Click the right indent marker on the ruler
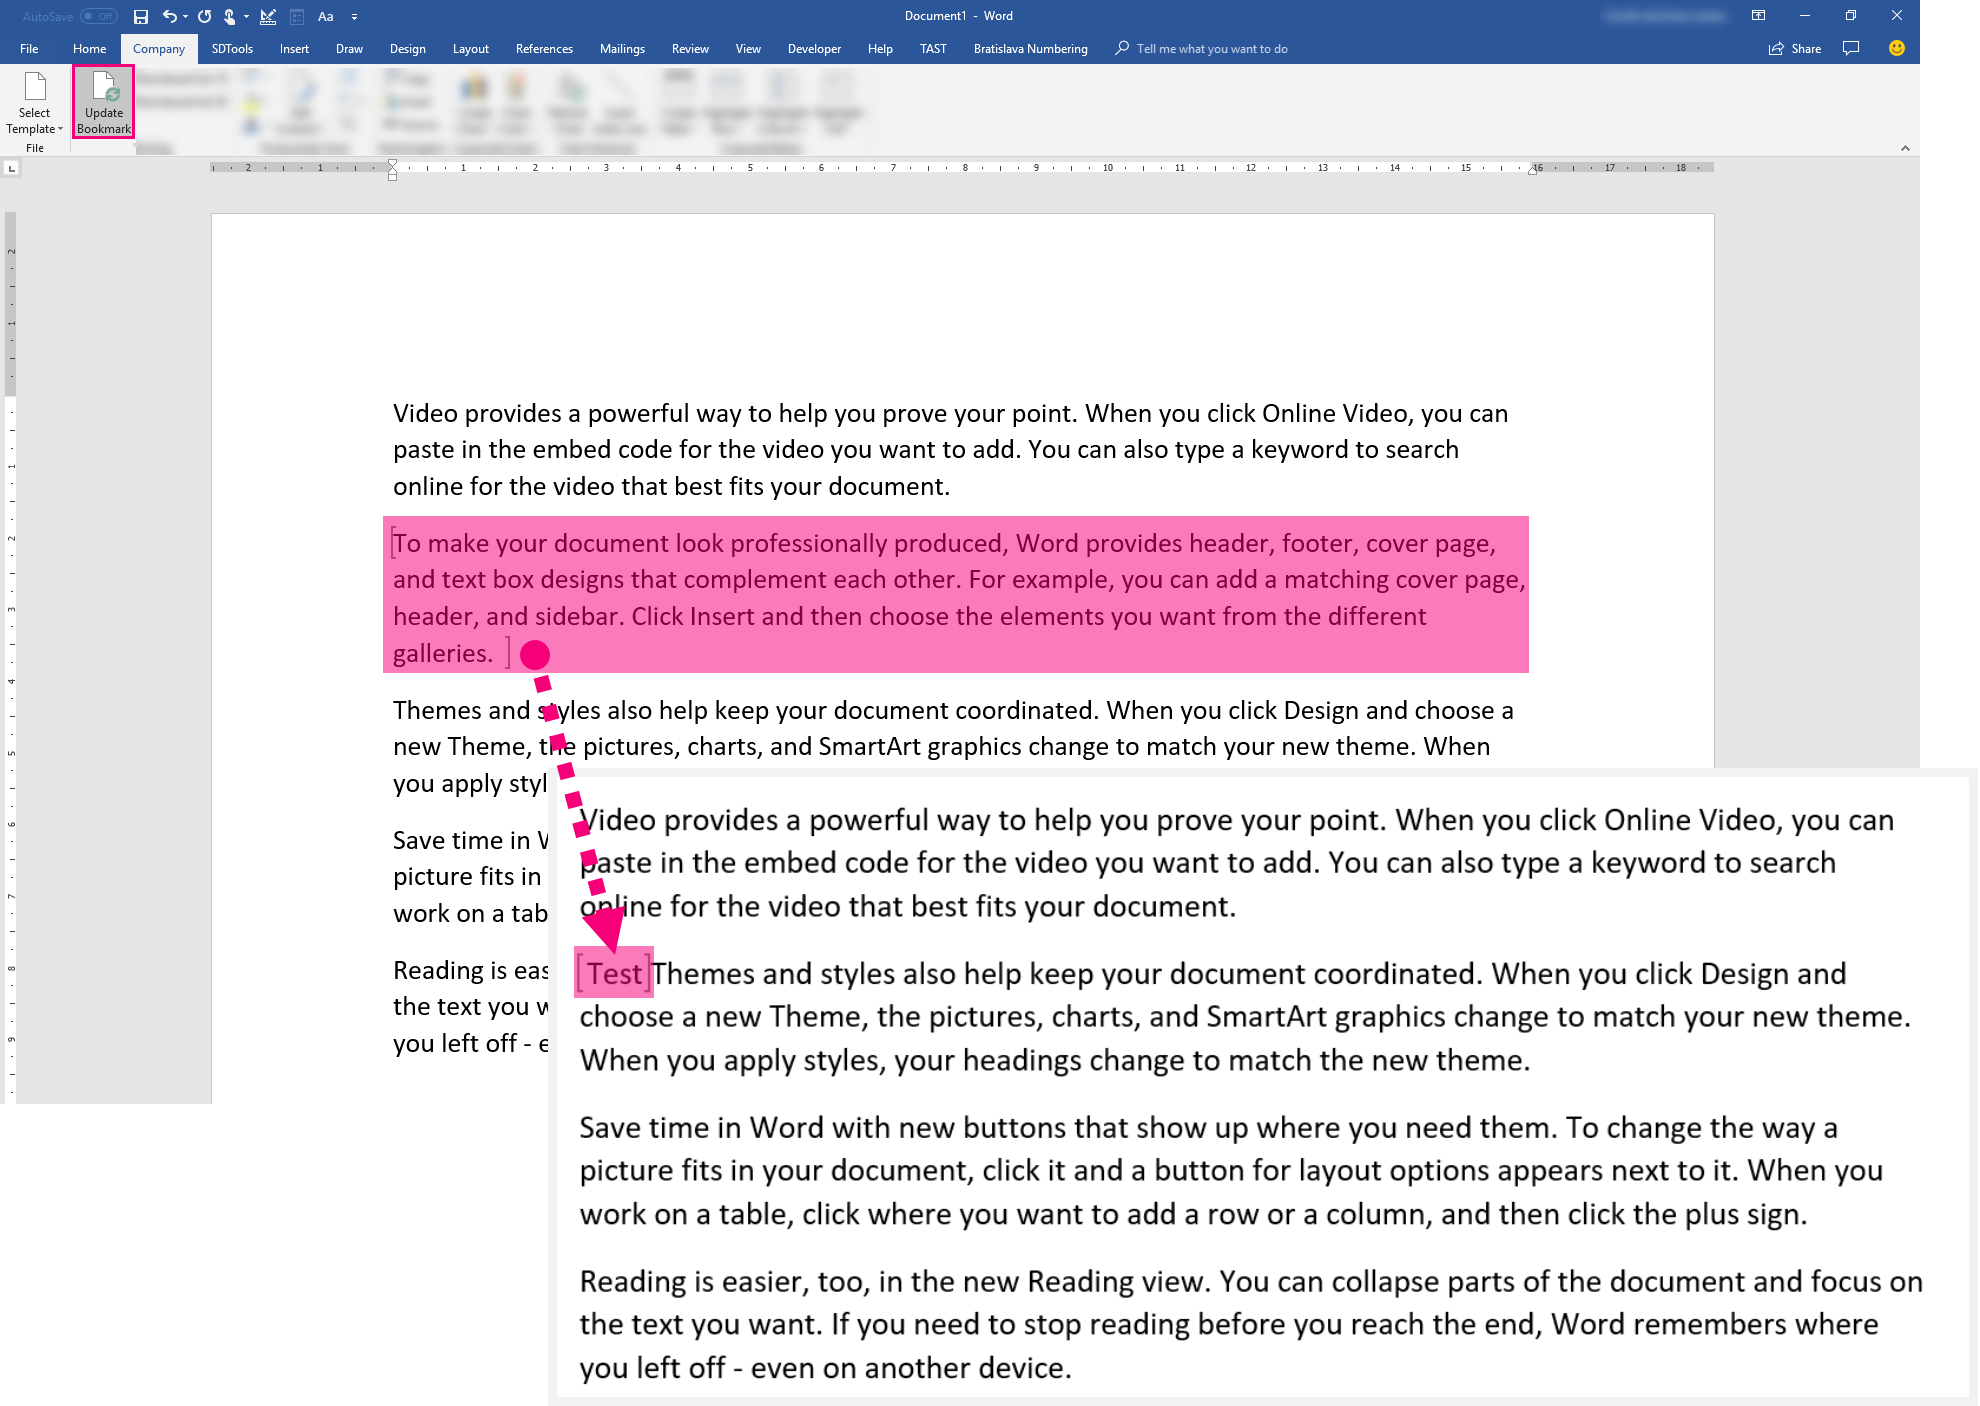Image resolution: width=1980 pixels, height=1406 pixels. pos(1532,171)
